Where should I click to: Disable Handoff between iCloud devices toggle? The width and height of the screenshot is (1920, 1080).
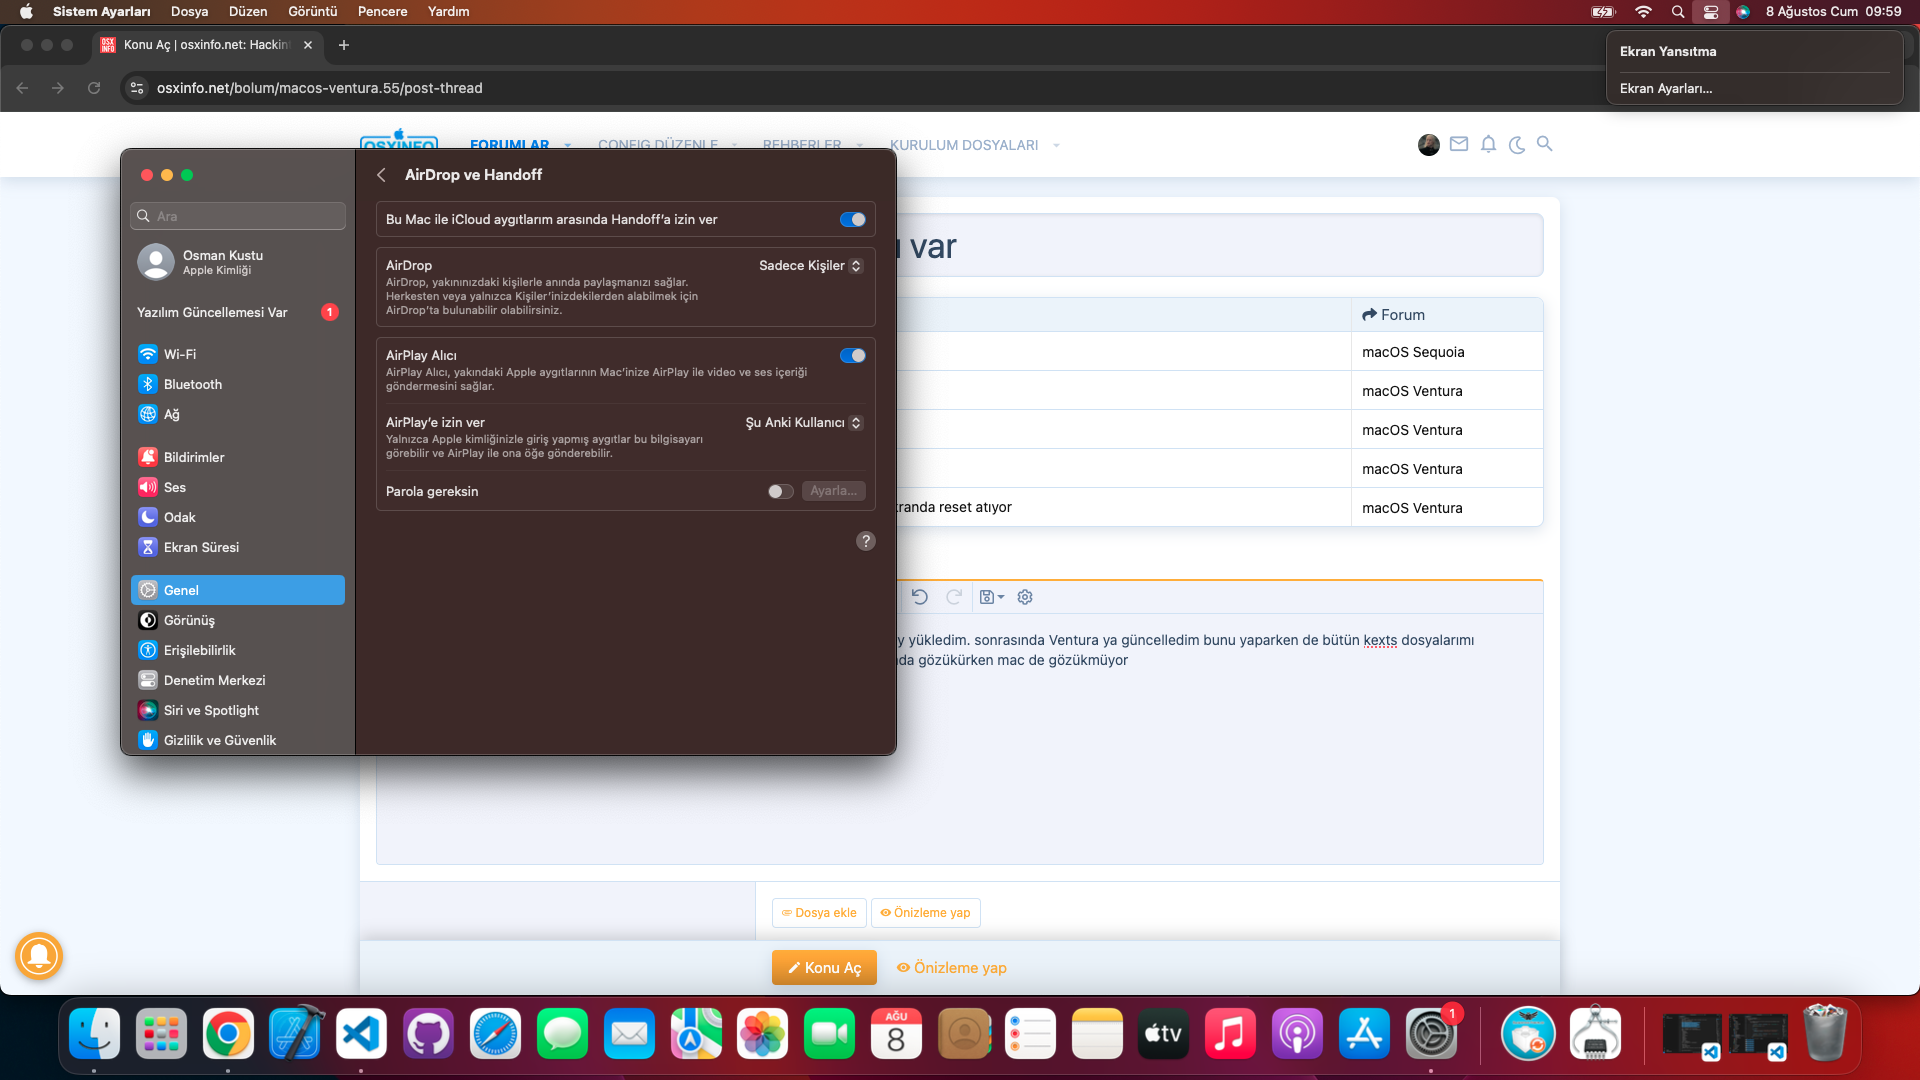coord(852,220)
